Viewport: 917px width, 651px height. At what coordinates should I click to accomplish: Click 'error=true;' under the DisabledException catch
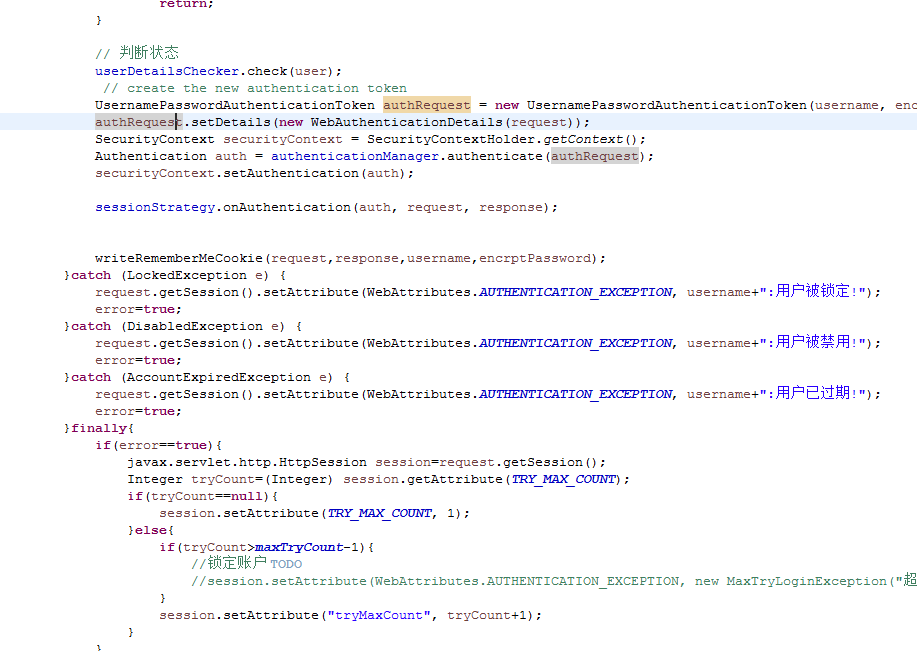point(139,360)
